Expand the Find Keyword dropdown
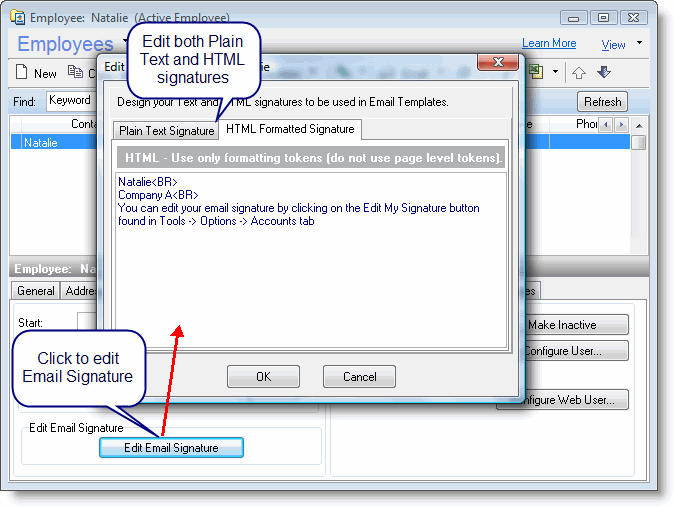This screenshot has height=507, width=674. [x=71, y=101]
